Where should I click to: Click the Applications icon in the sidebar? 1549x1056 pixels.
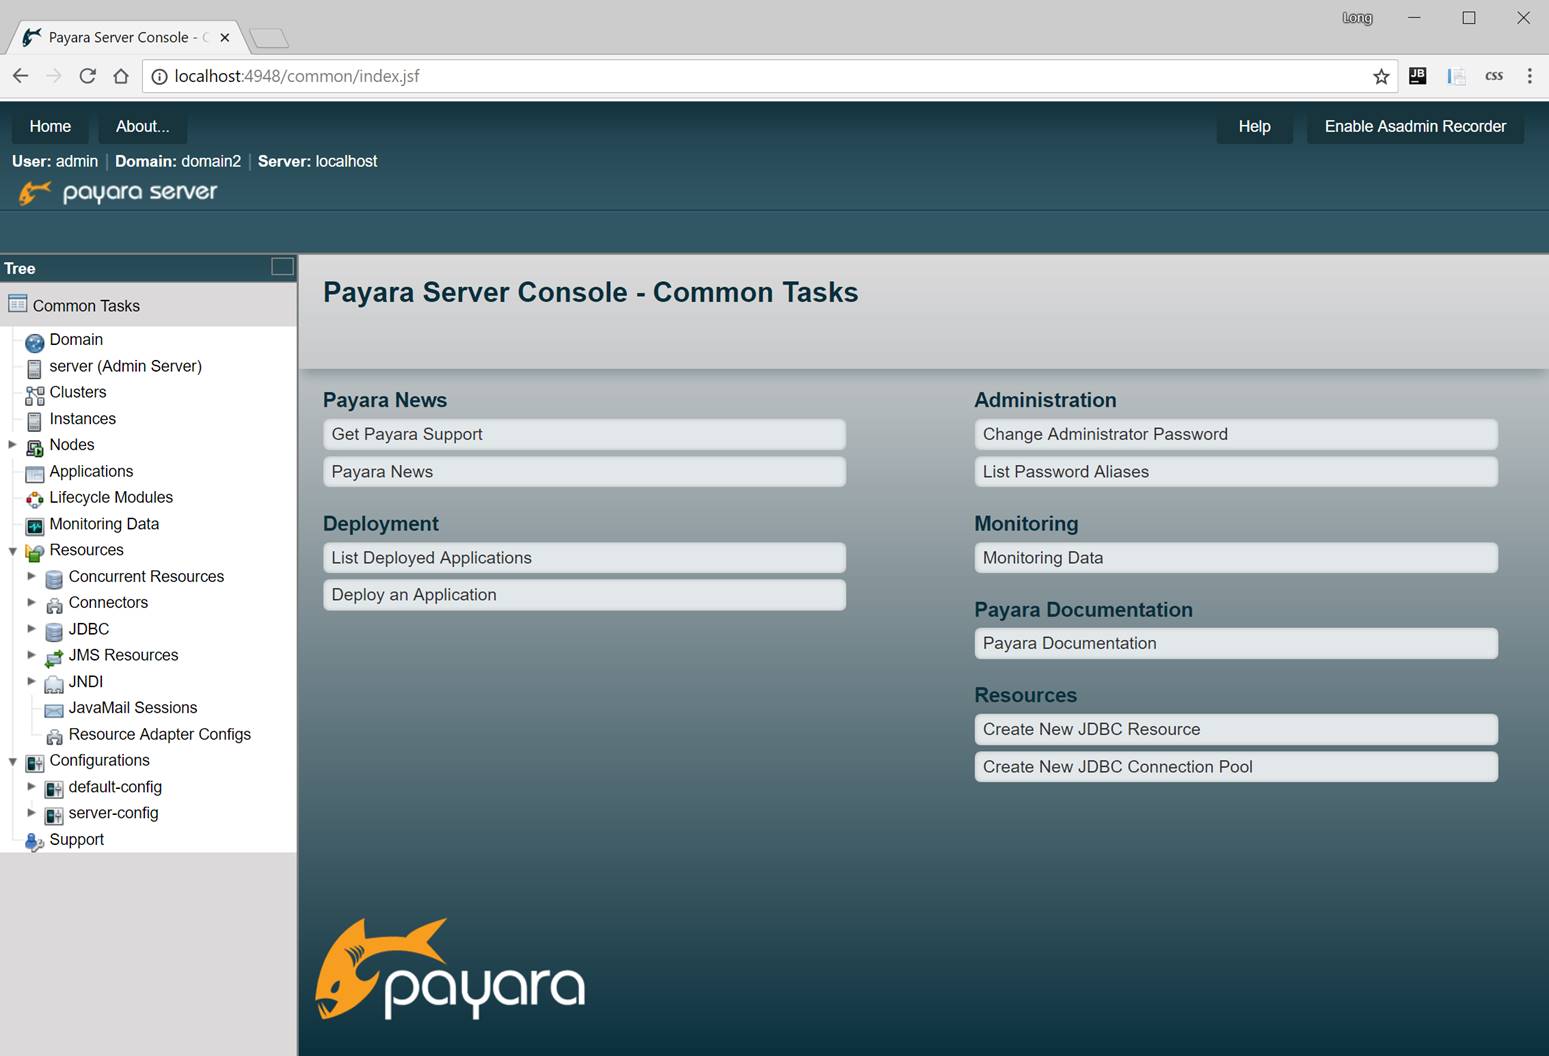coord(34,471)
